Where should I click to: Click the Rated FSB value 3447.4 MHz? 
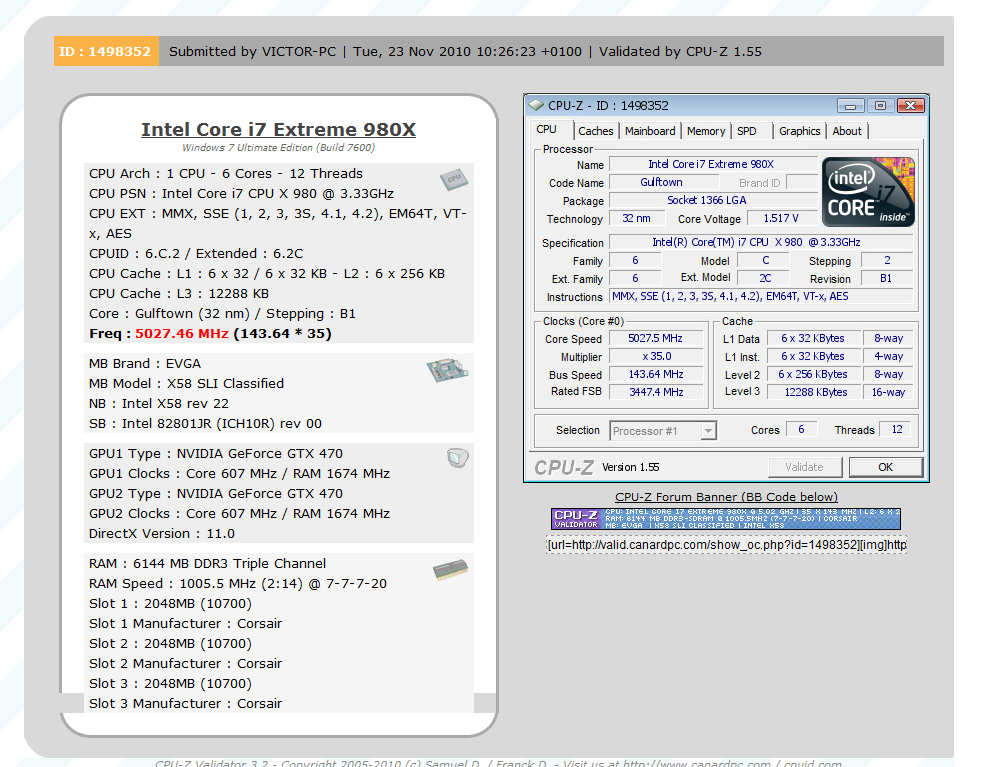click(x=655, y=392)
